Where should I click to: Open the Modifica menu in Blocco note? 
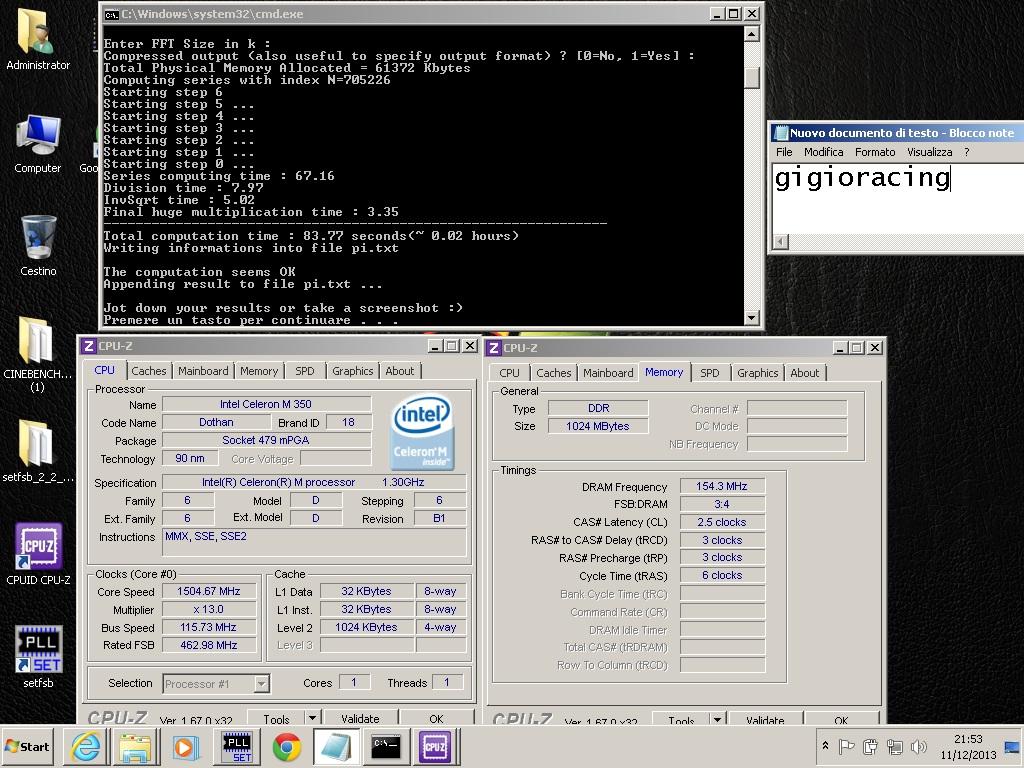(823, 152)
